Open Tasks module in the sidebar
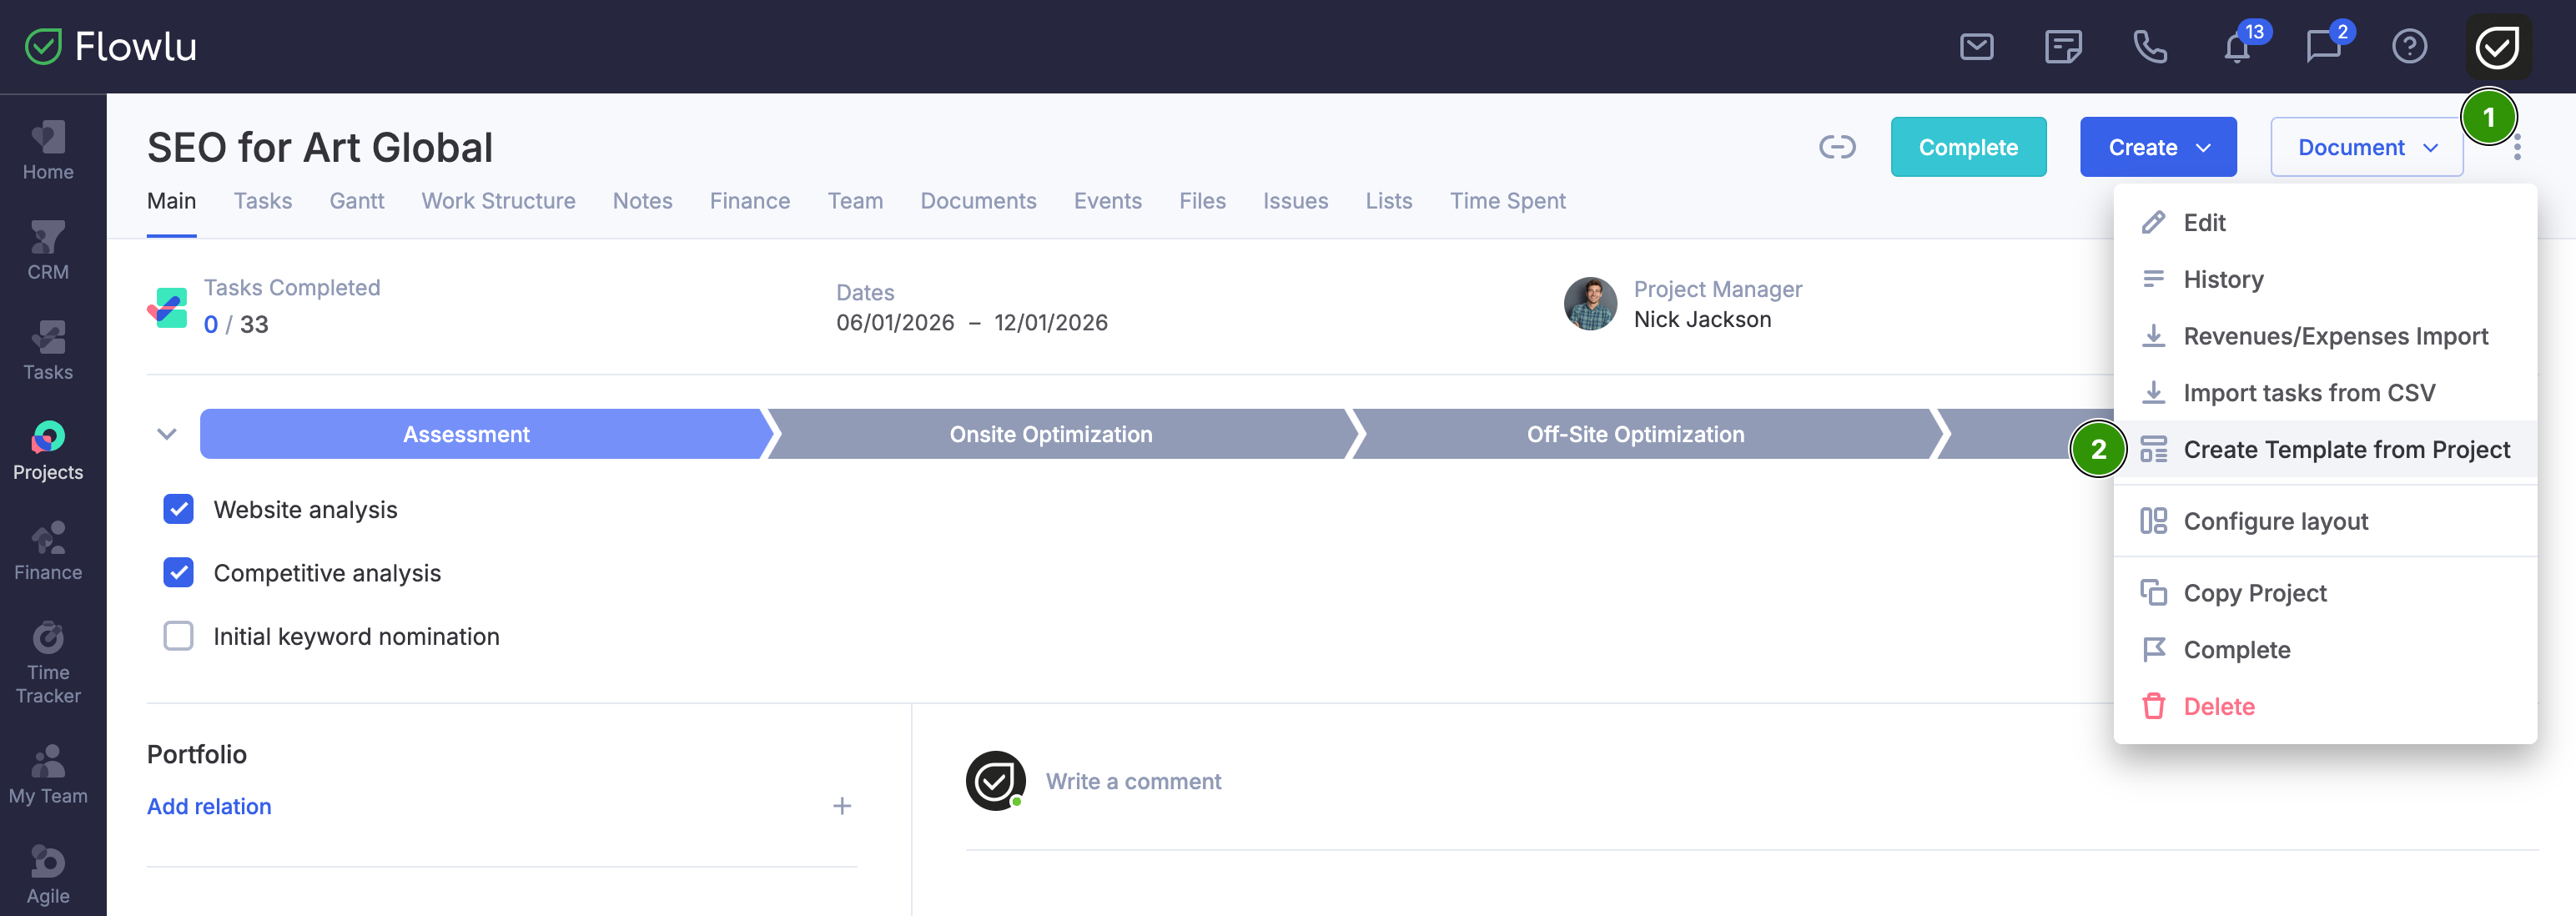Image resolution: width=2576 pixels, height=916 pixels. 48,351
